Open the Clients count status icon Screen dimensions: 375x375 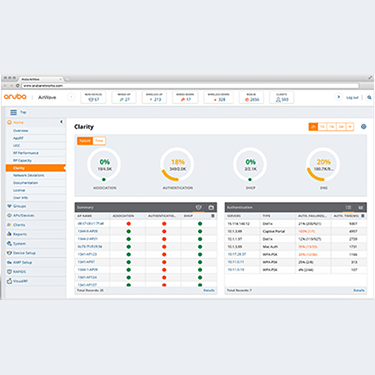pos(282,97)
